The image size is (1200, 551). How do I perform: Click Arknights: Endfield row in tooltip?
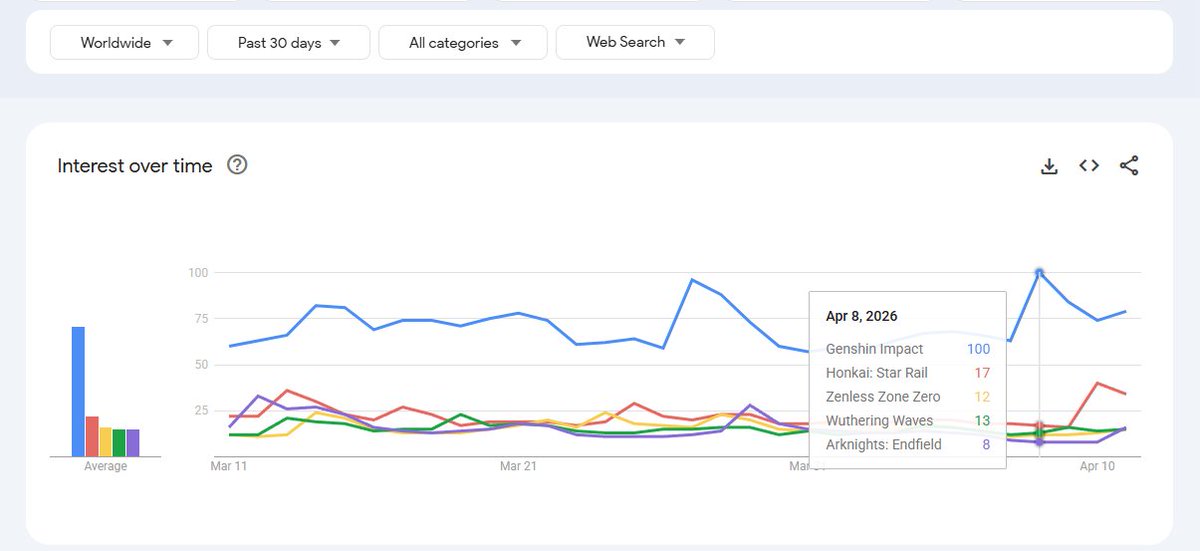point(907,445)
